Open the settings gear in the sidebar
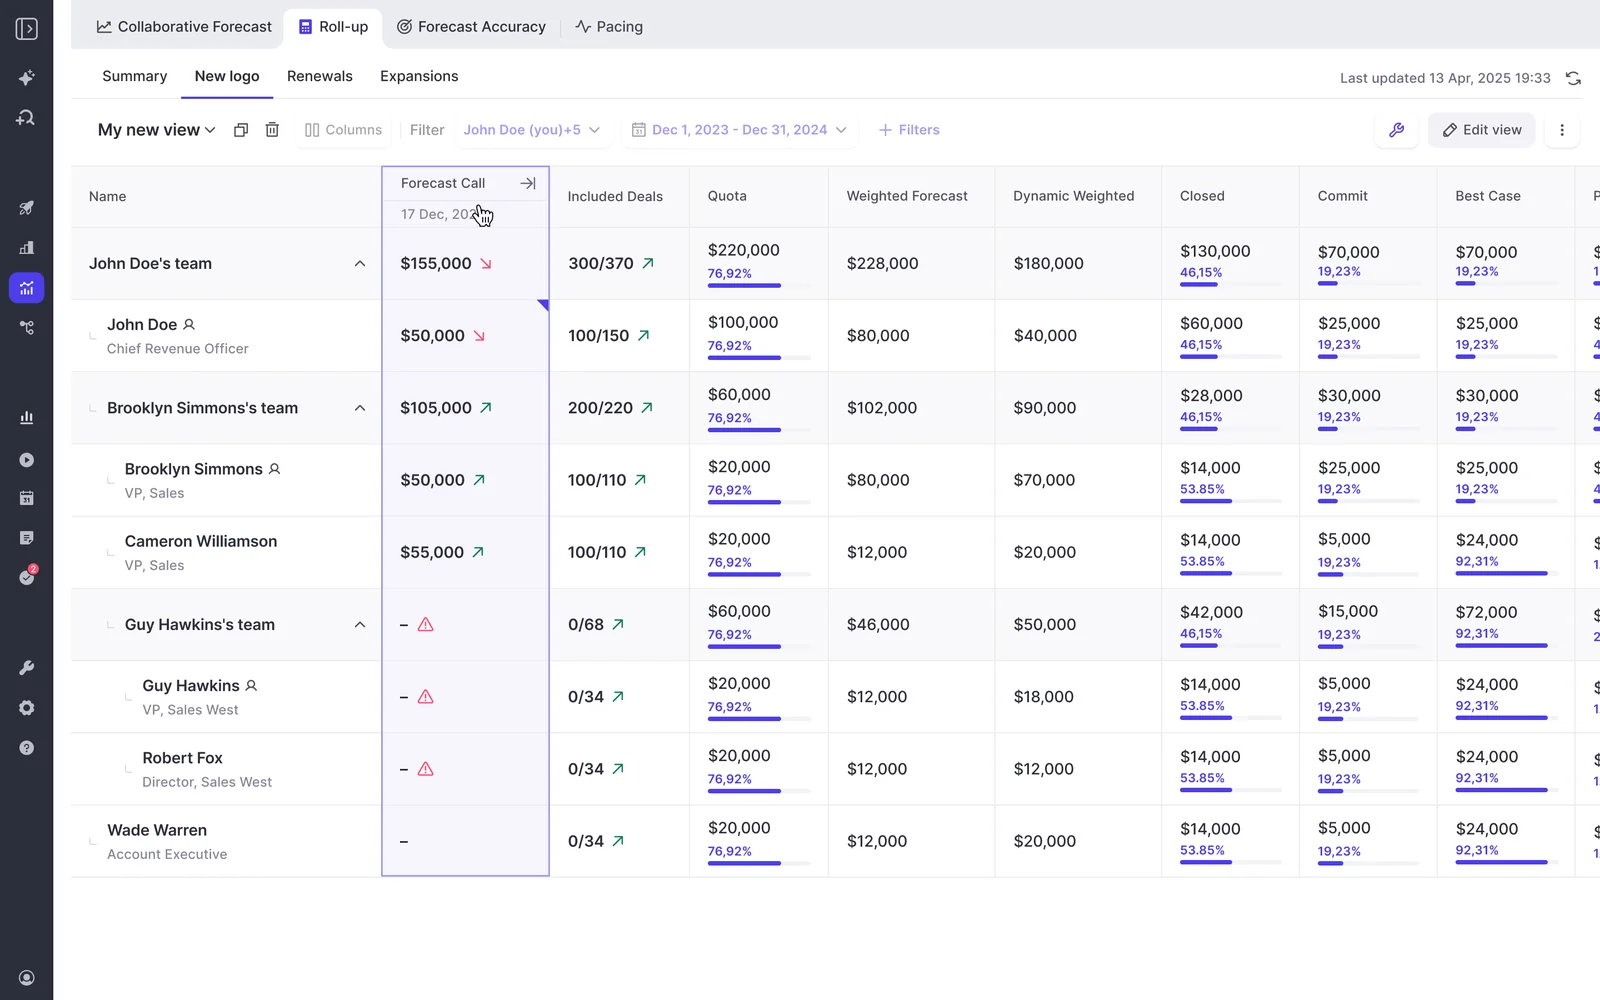Image resolution: width=1600 pixels, height=1000 pixels. tap(27, 708)
